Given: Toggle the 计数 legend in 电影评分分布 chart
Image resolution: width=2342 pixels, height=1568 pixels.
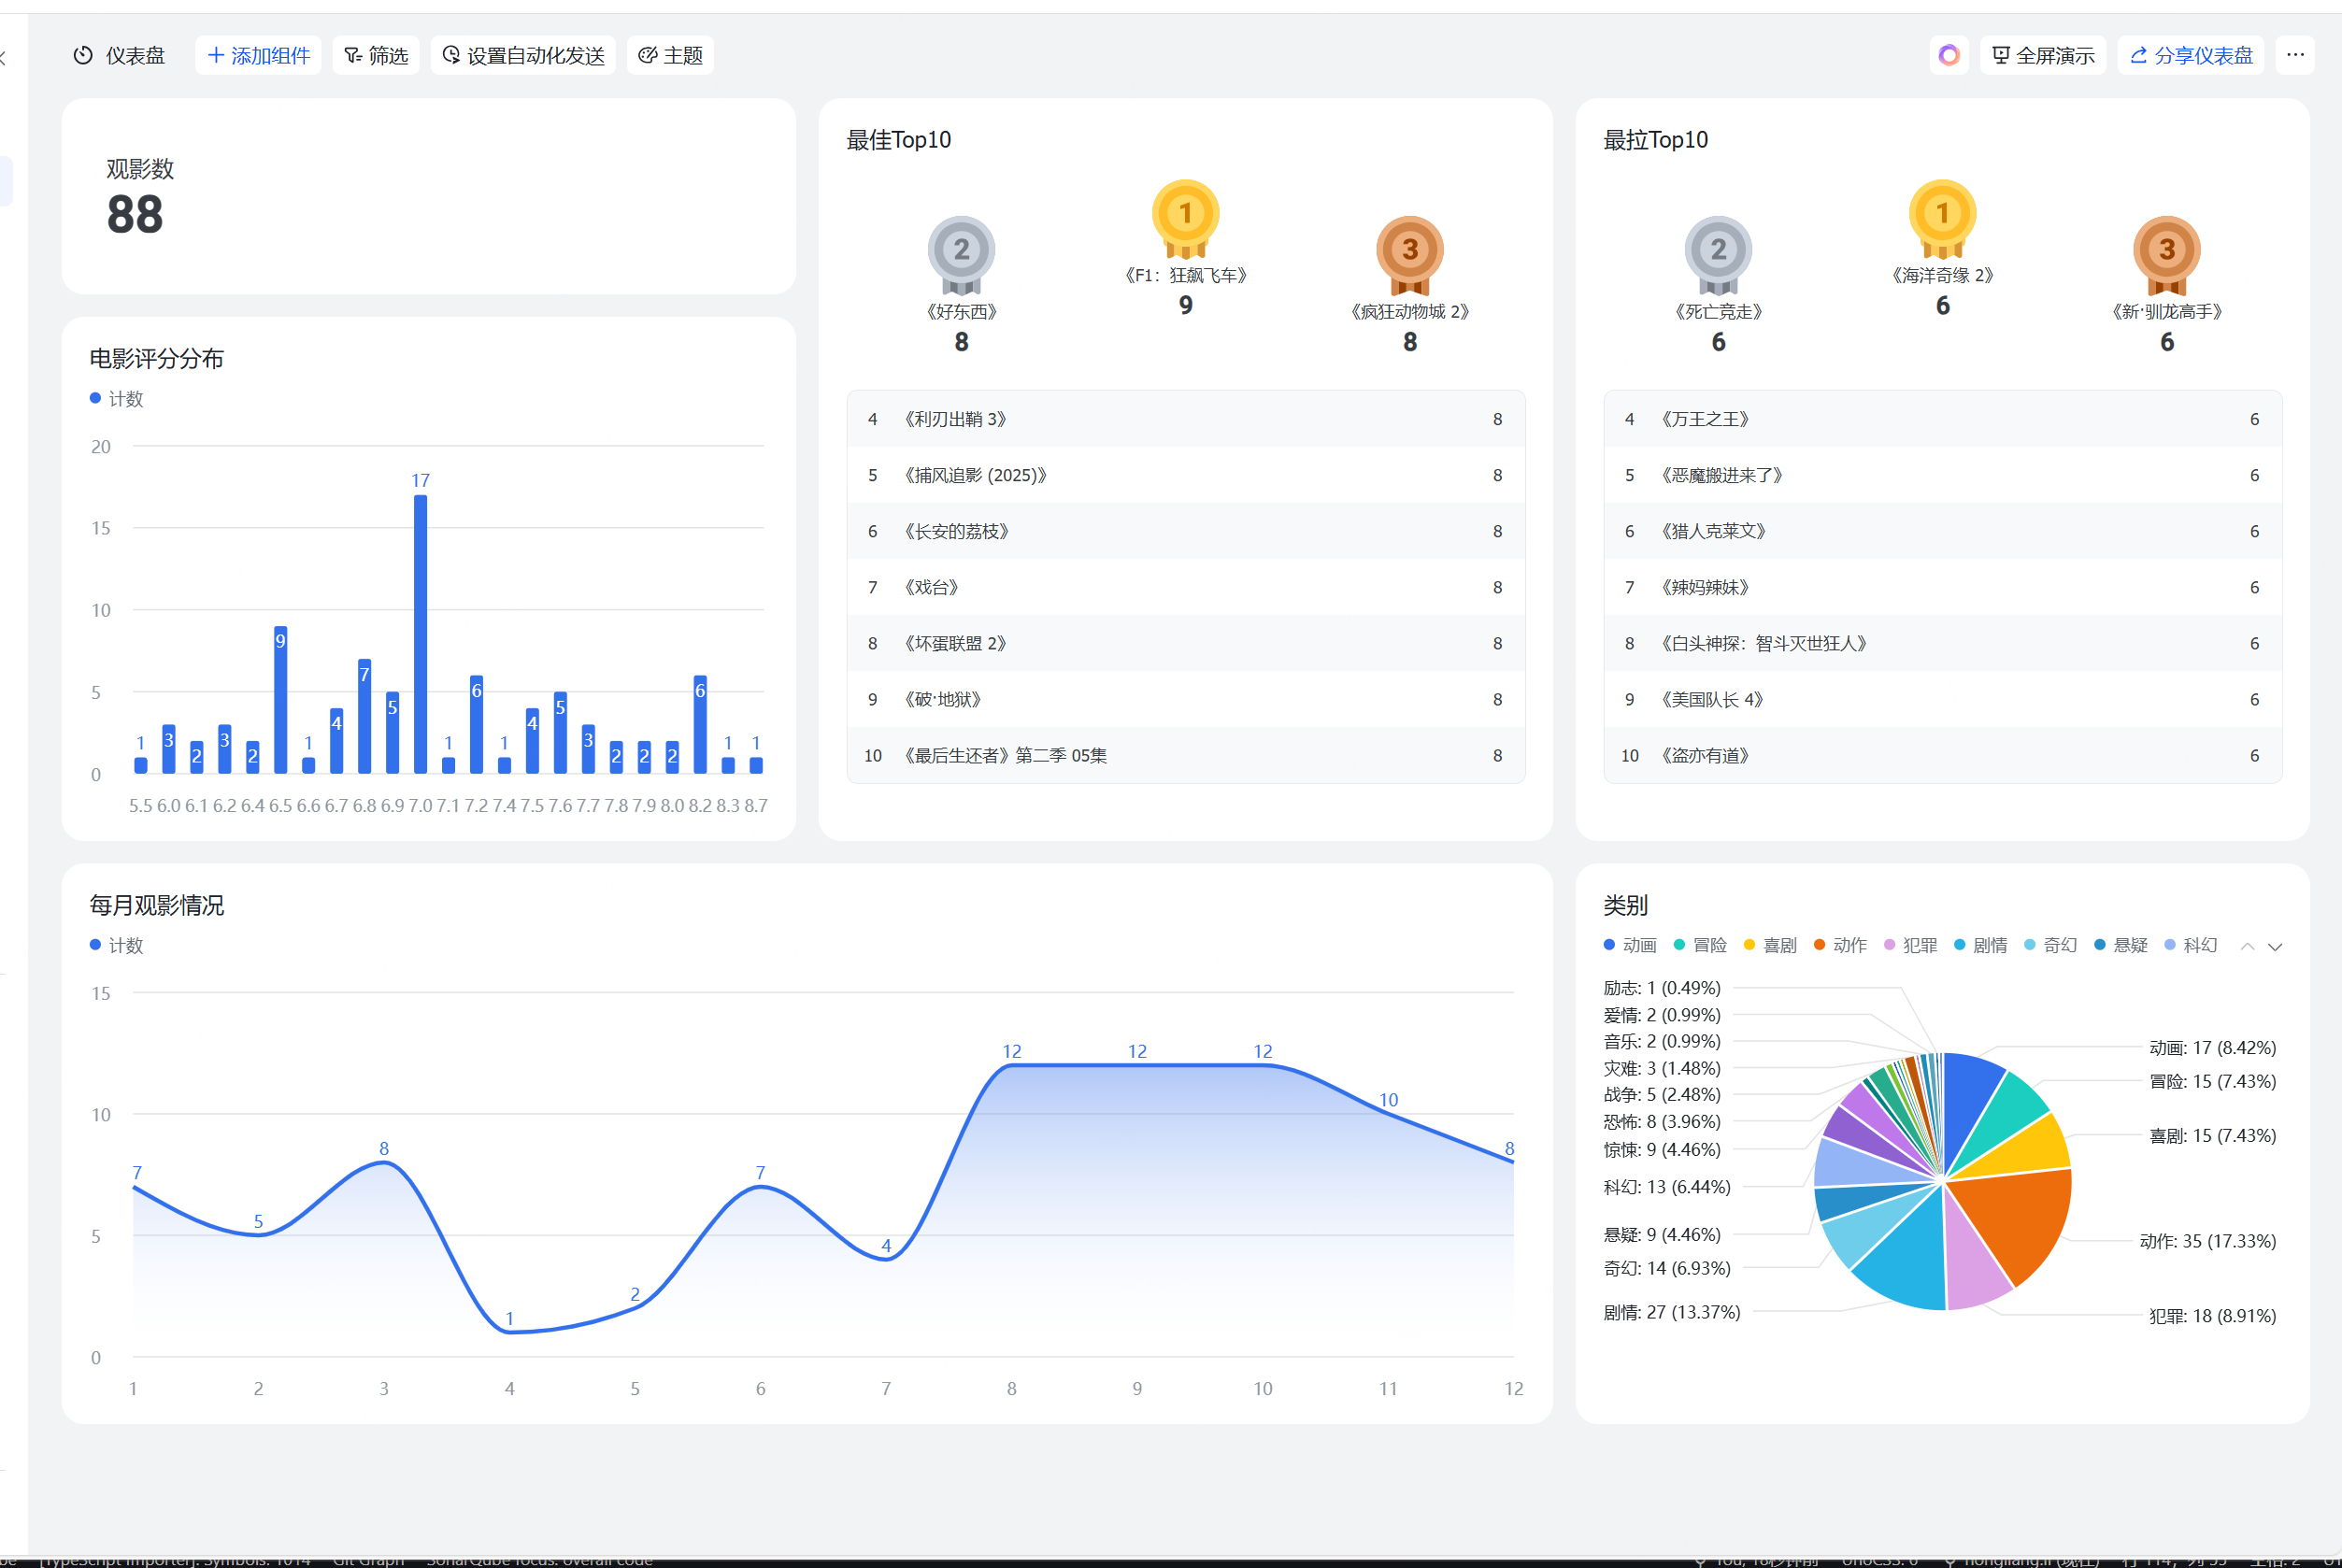Looking at the screenshot, I should point(117,399).
